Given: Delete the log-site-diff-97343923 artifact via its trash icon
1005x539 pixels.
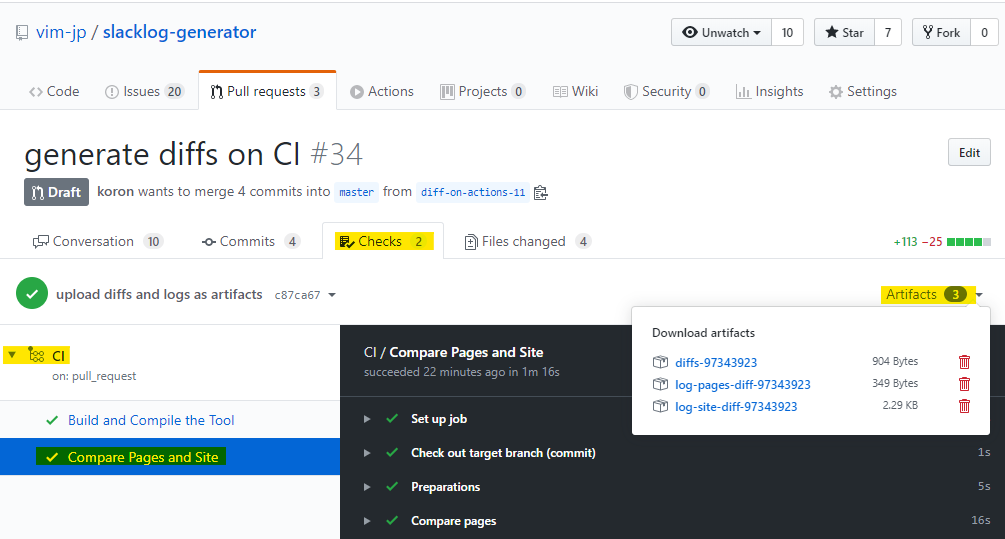Looking at the screenshot, I should (x=964, y=406).
